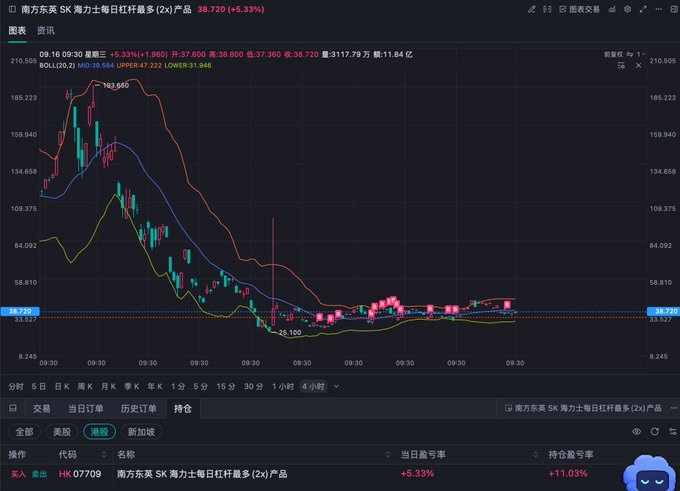Click 卖出 for HK 07709
This screenshot has width=680, height=491.
click(x=39, y=474)
